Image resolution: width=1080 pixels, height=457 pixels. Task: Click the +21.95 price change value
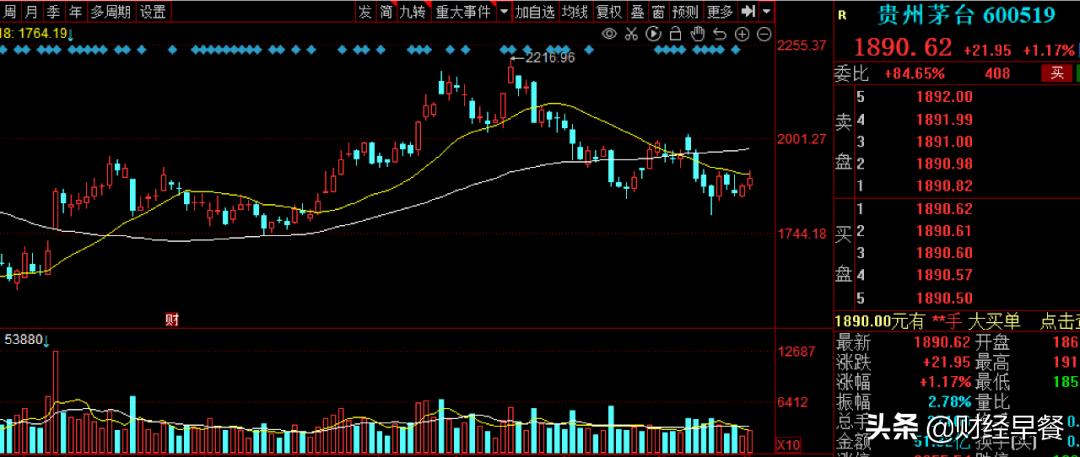point(987,50)
